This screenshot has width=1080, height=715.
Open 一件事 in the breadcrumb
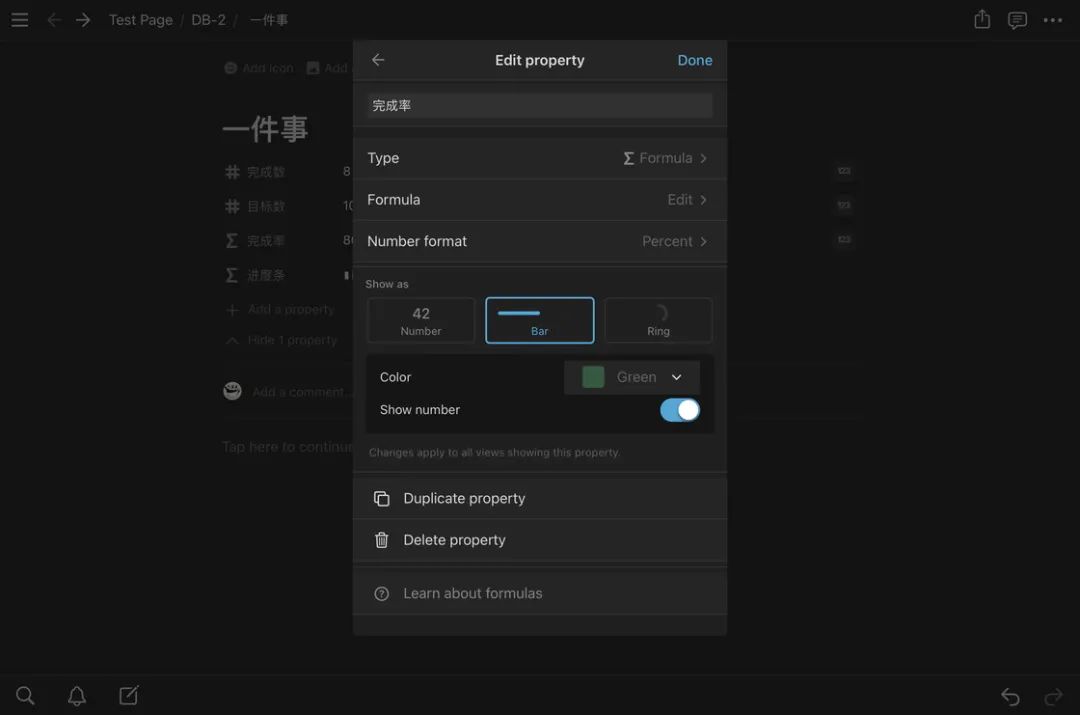[x=269, y=20]
